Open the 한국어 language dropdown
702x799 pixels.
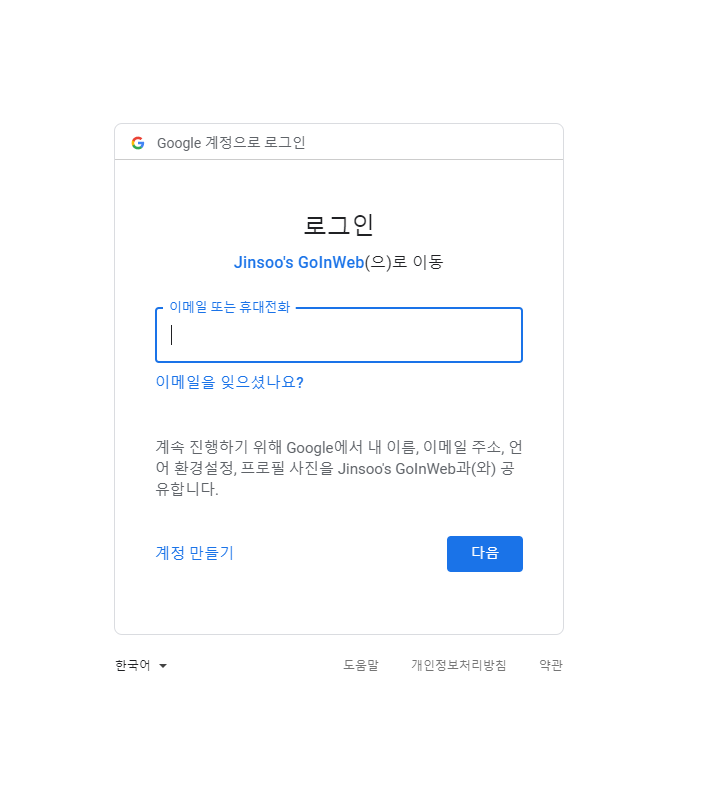(x=141, y=665)
